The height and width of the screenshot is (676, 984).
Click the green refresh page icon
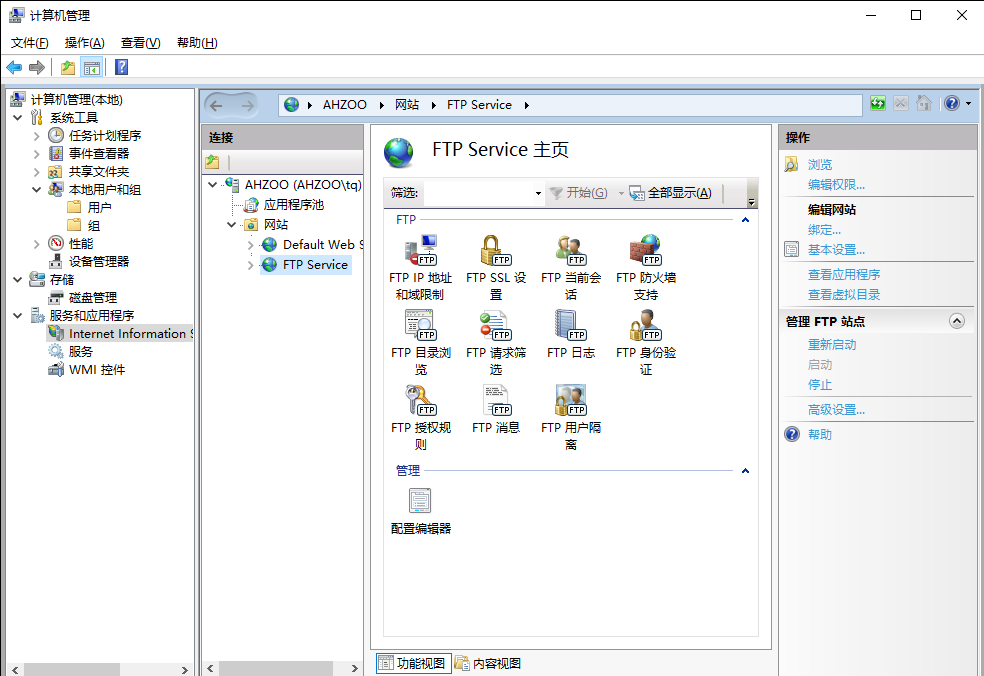coord(877,103)
